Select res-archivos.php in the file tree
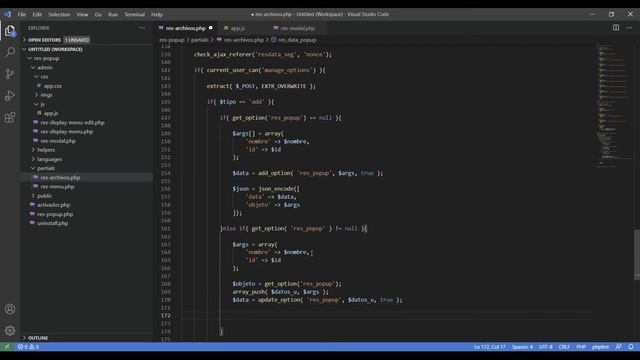The width and height of the screenshot is (640, 360). 60,178
